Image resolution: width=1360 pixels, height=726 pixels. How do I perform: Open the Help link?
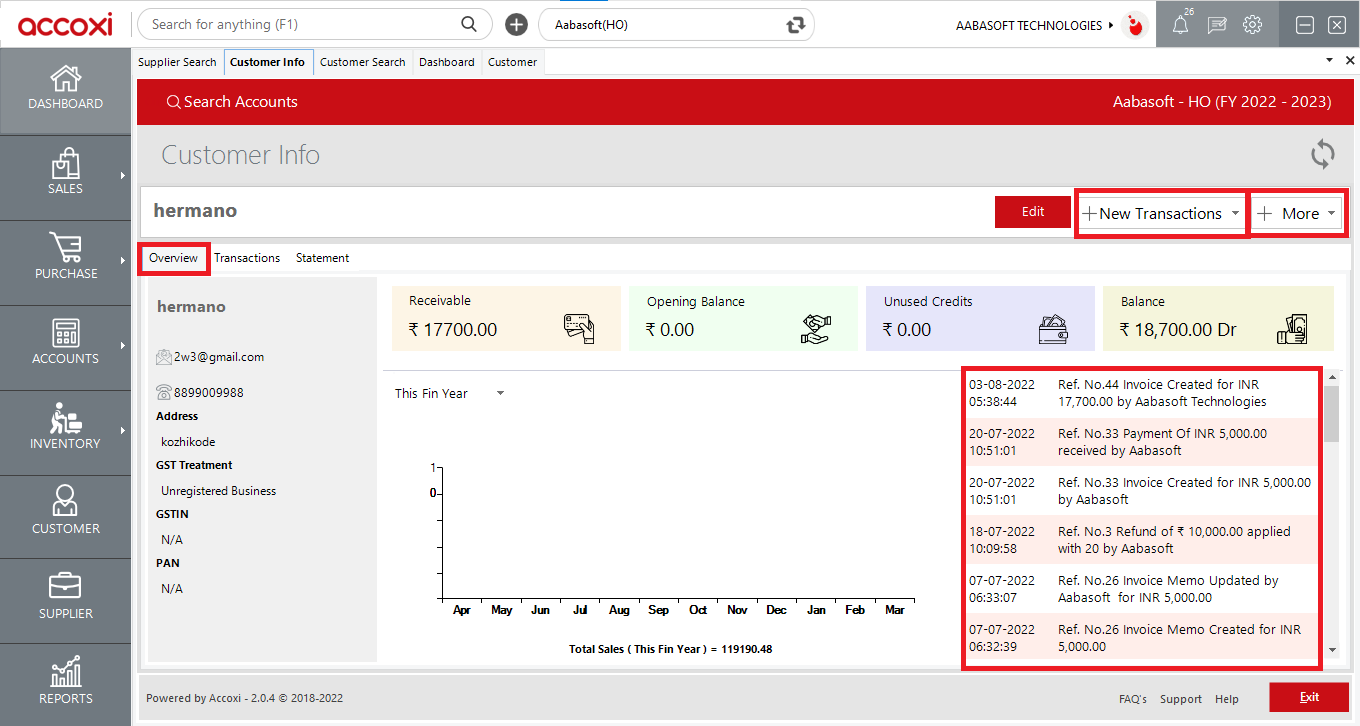[1227, 699]
